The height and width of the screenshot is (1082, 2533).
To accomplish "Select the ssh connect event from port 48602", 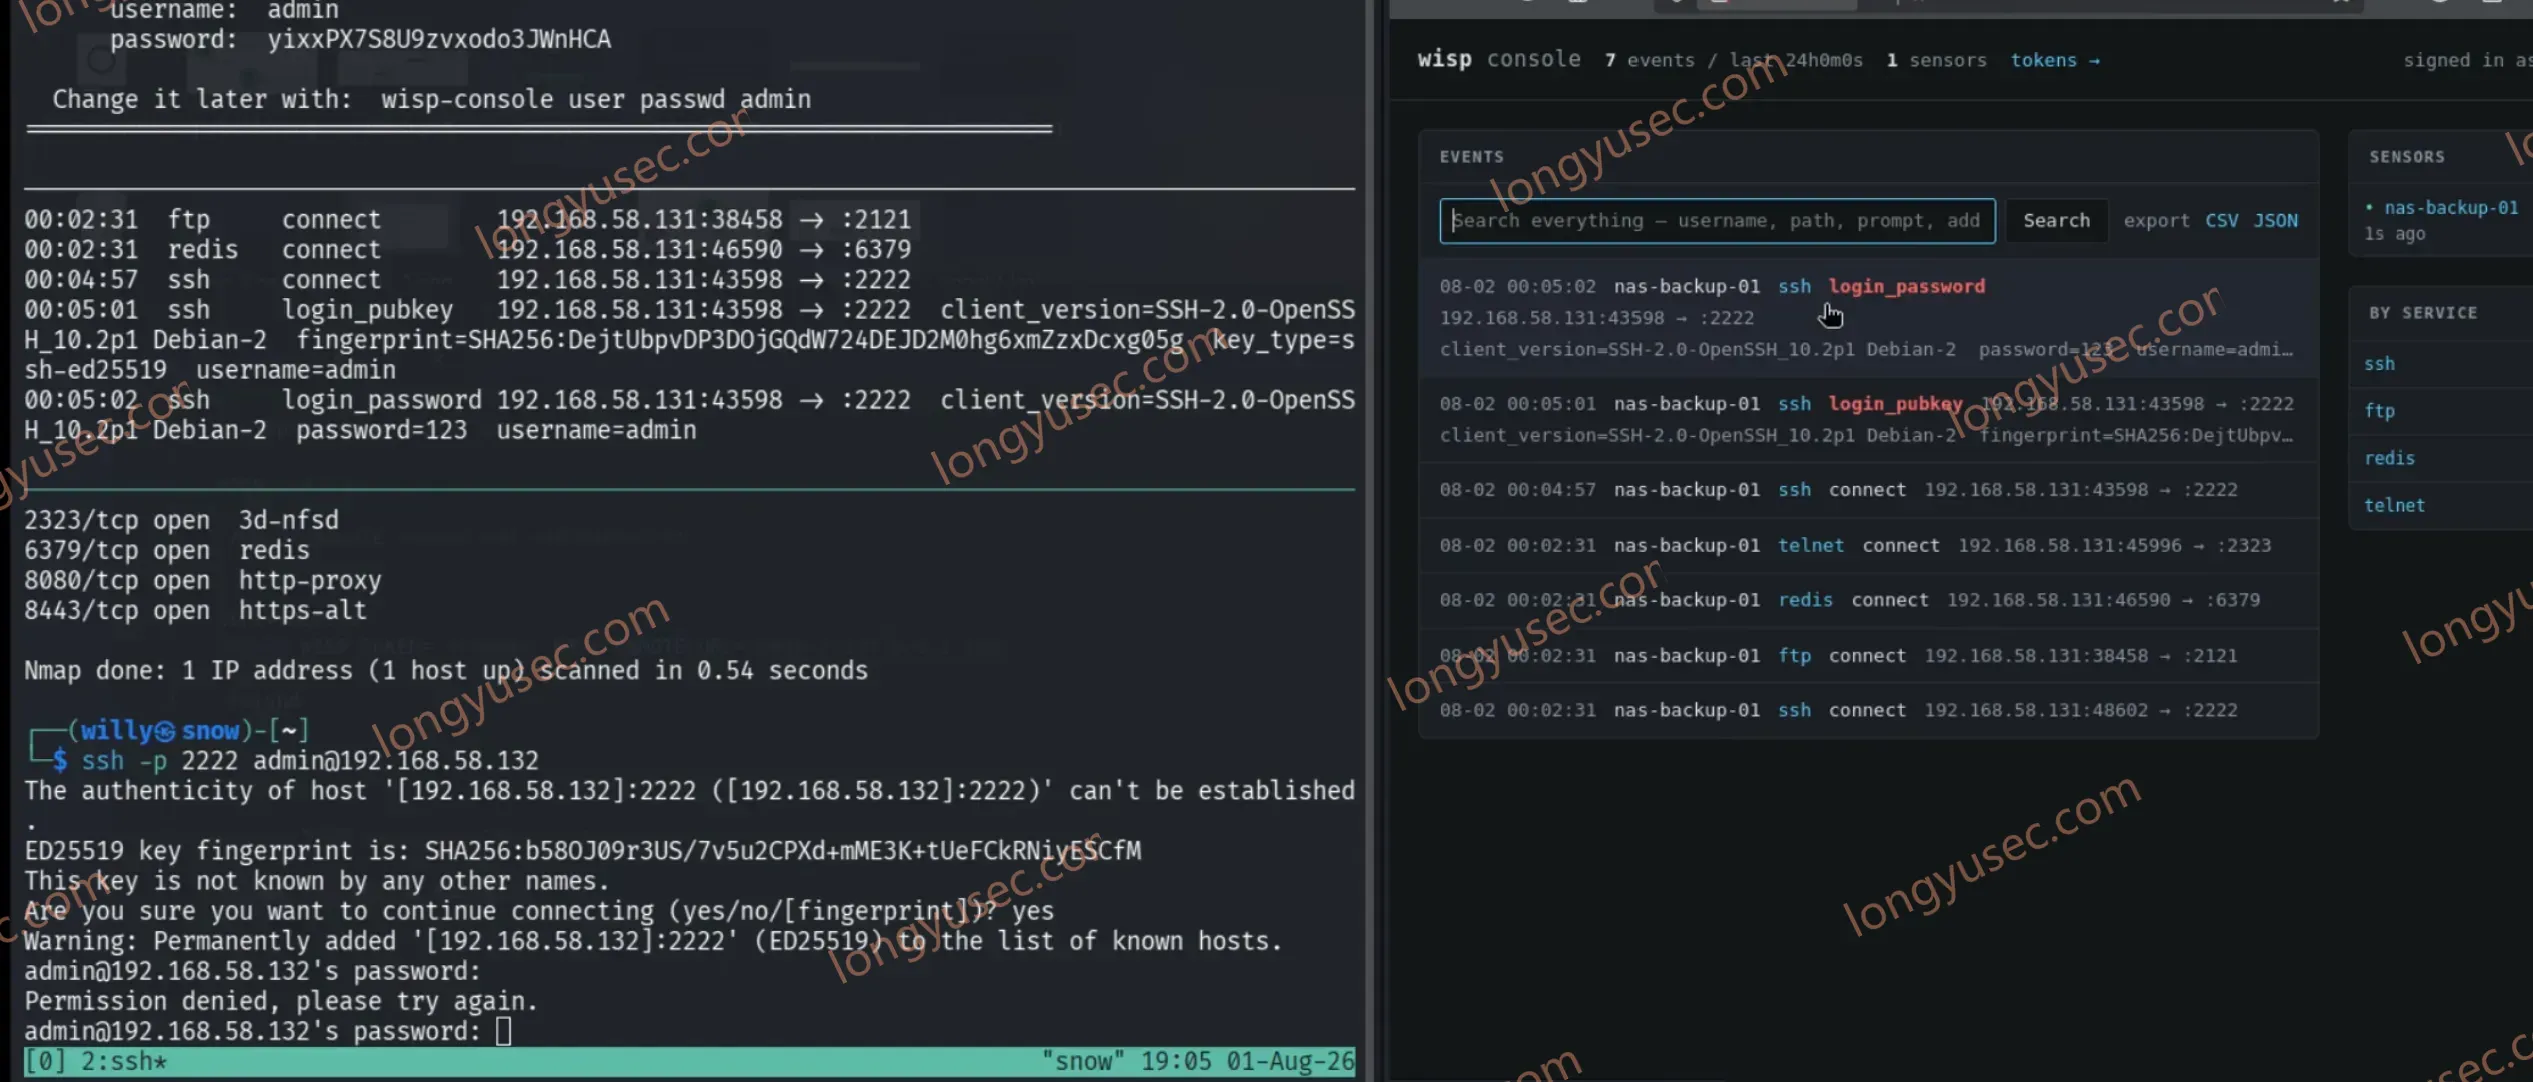I will tap(1868, 710).
